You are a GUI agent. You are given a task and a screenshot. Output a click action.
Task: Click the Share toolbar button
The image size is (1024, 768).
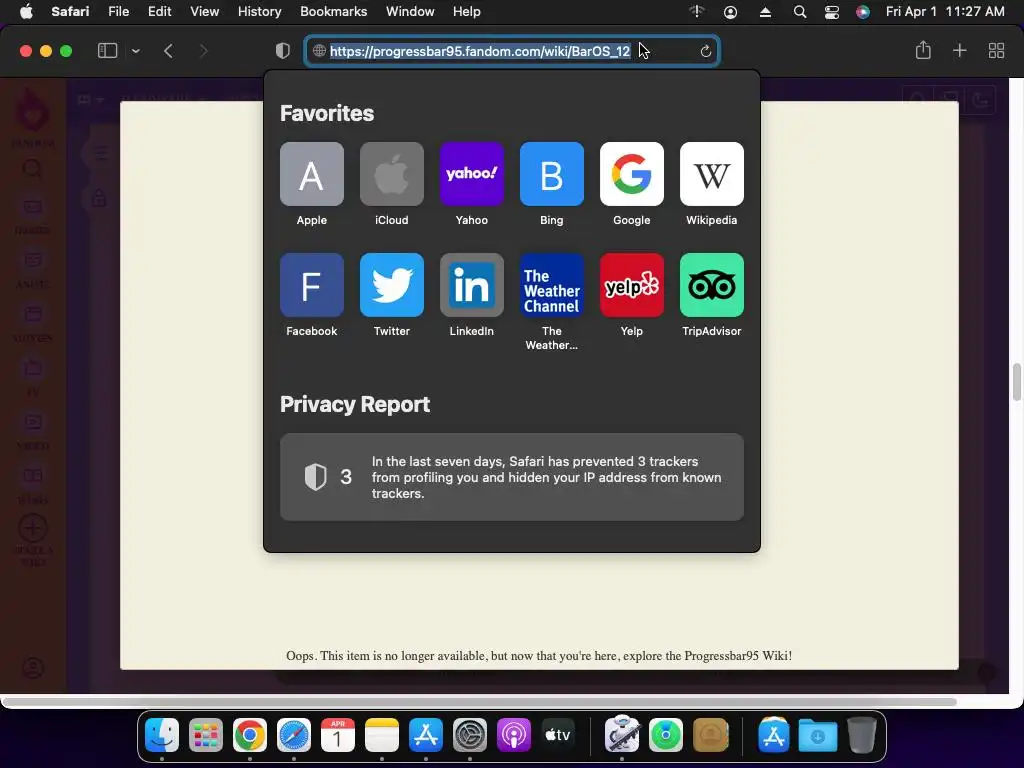[923, 50]
